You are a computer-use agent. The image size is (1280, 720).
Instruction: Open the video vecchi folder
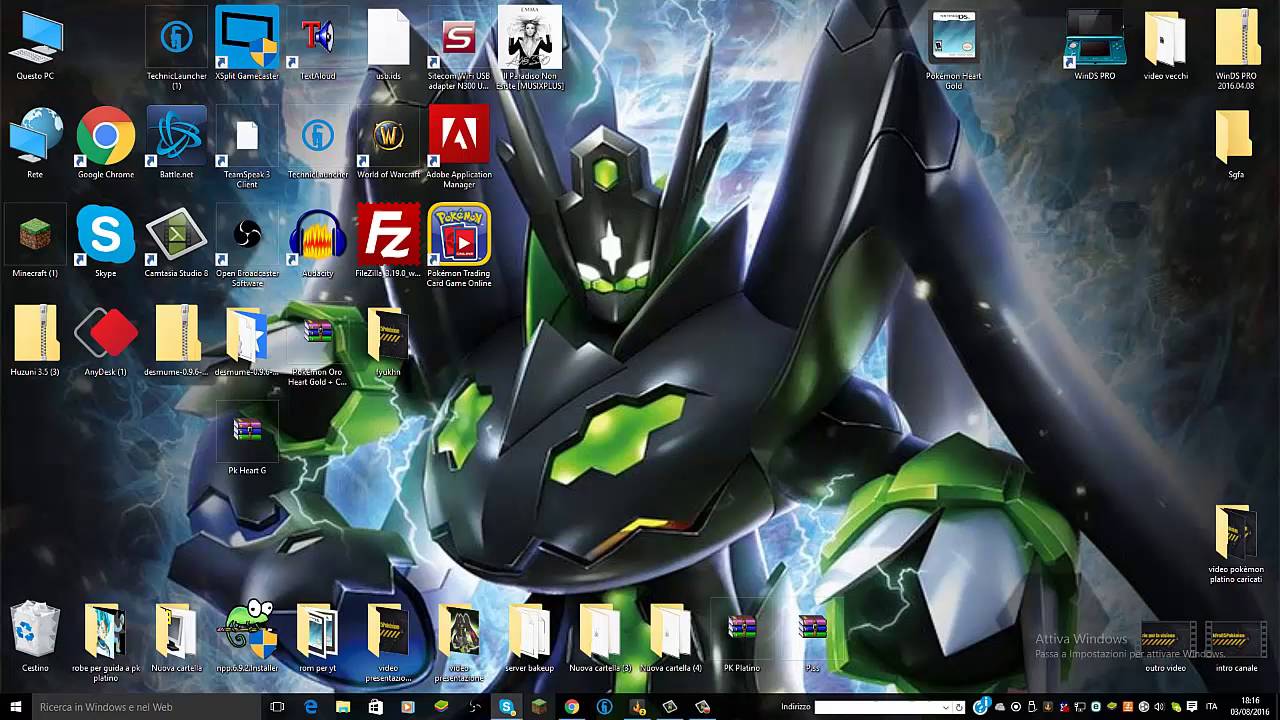[x=1165, y=44]
